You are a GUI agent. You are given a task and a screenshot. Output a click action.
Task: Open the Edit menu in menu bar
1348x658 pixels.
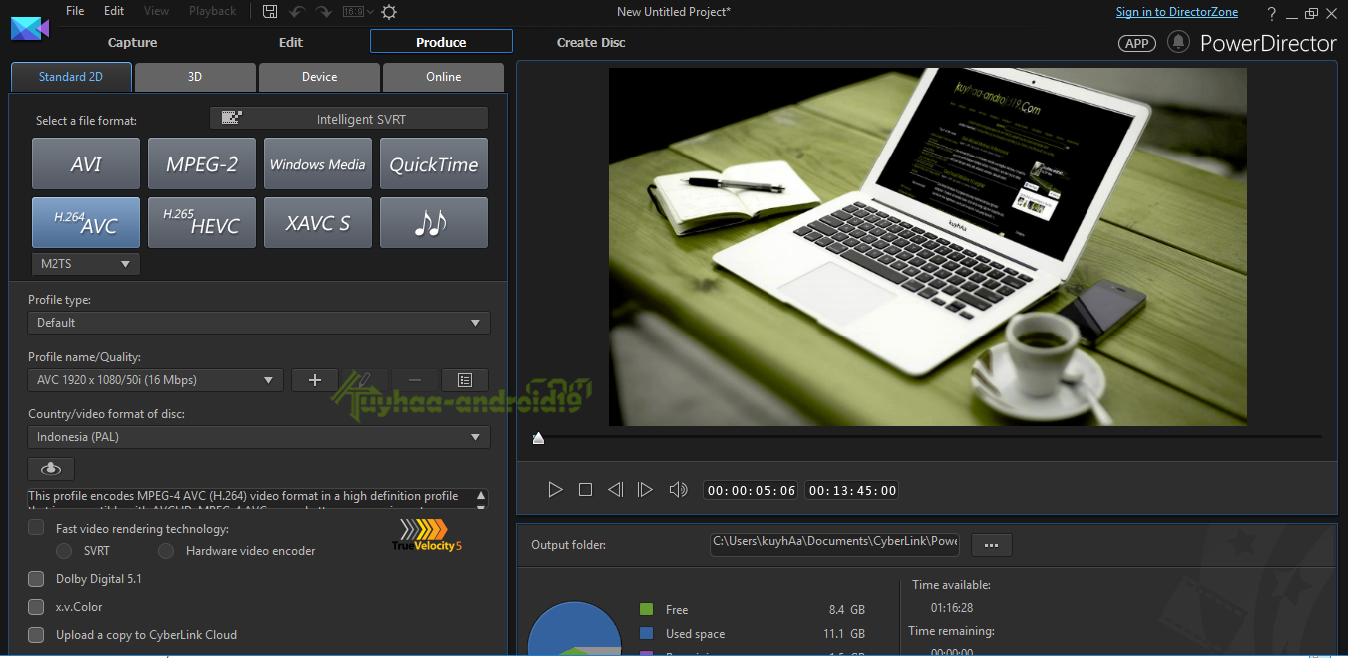[x=114, y=11]
